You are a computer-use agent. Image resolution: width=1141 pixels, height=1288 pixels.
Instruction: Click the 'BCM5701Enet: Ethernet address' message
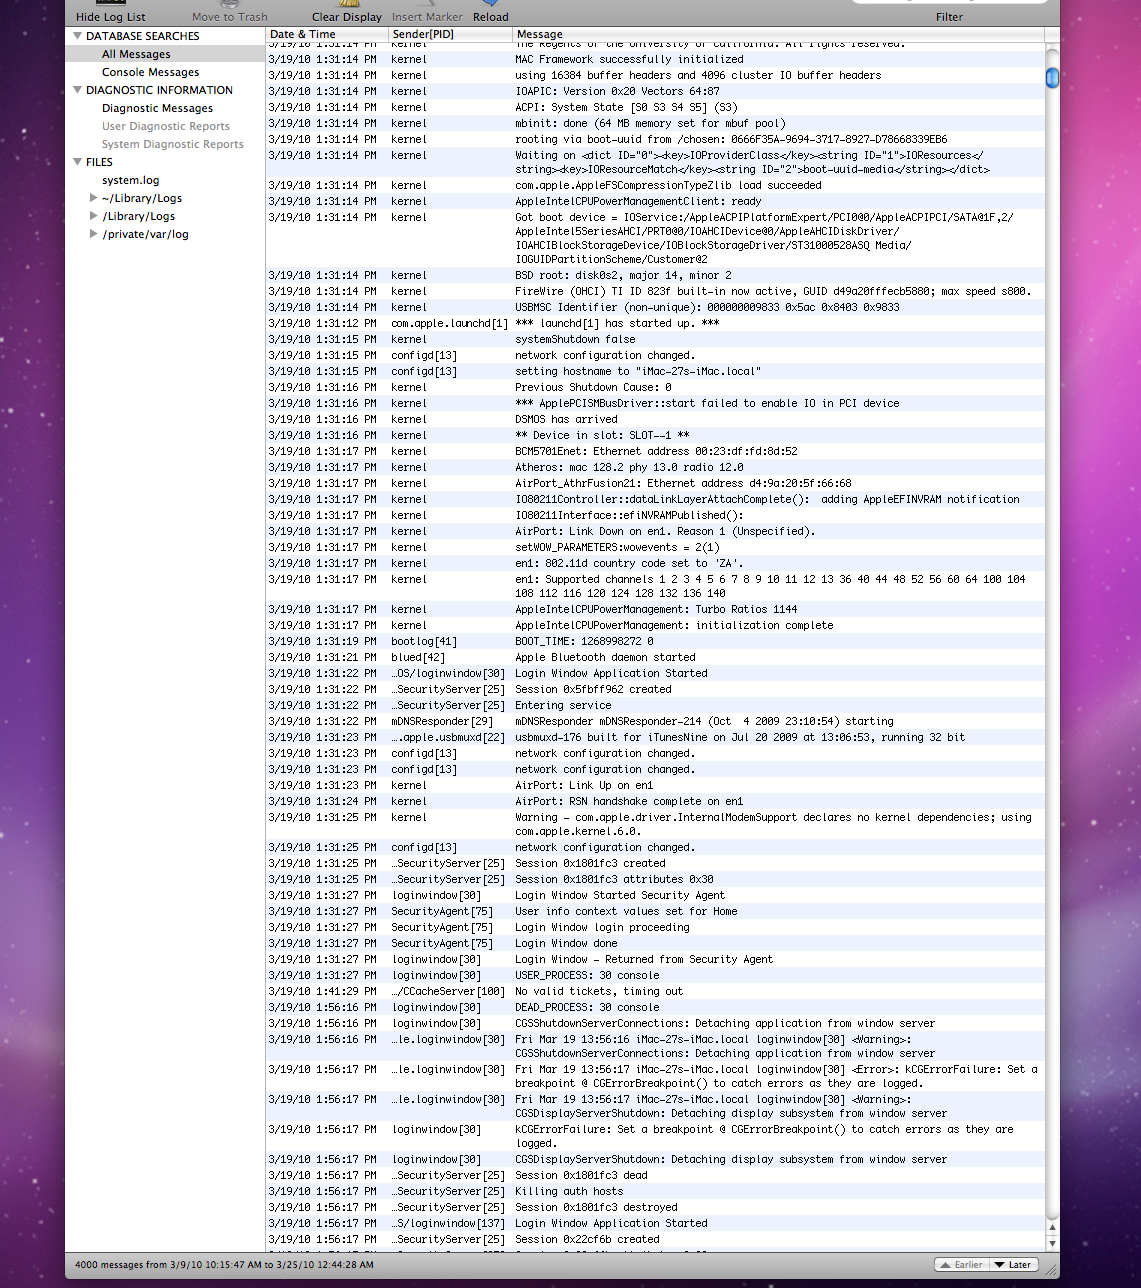click(656, 451)
